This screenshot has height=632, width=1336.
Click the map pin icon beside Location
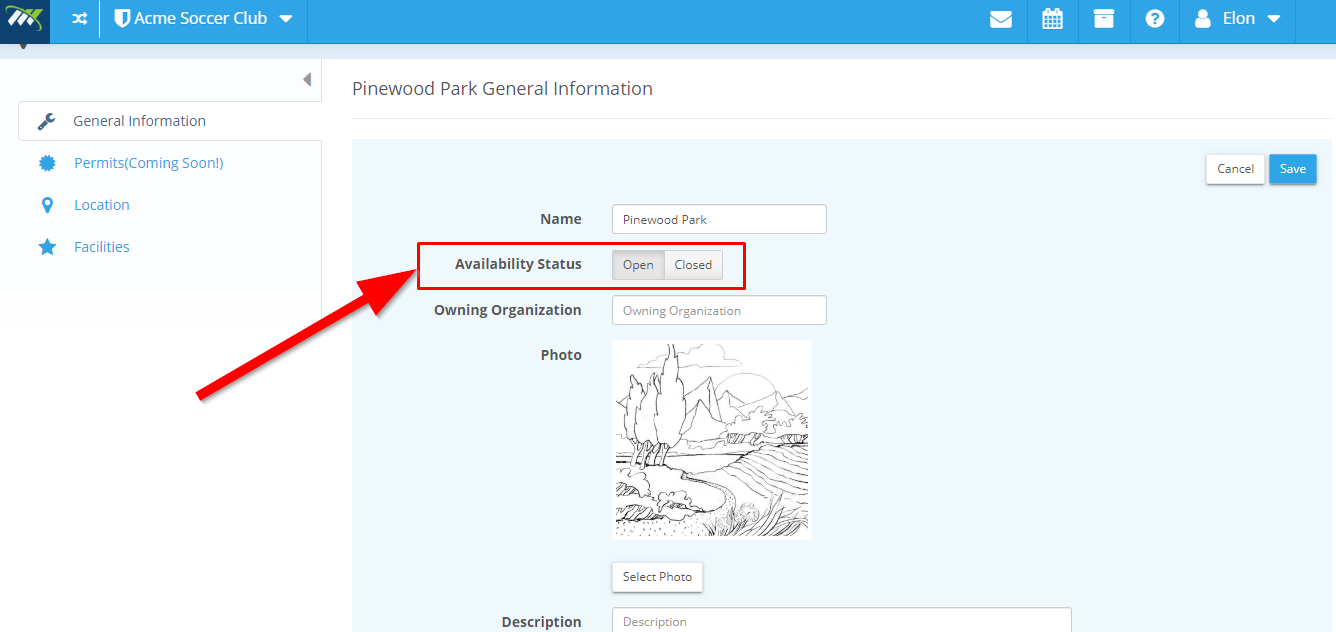[x=47, y=205]
